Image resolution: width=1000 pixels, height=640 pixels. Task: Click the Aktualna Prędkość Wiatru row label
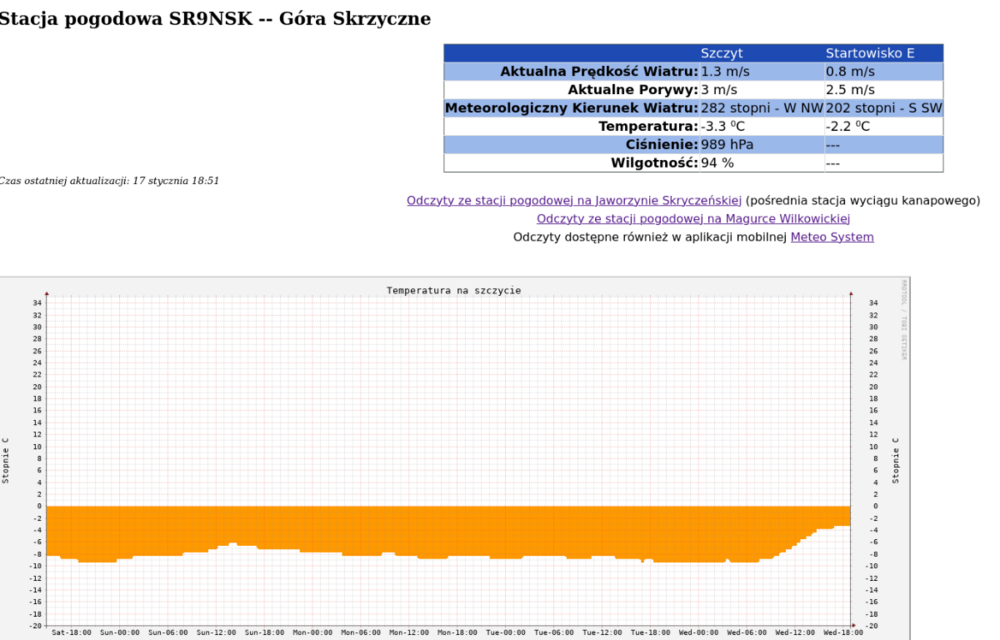(598, 72)
